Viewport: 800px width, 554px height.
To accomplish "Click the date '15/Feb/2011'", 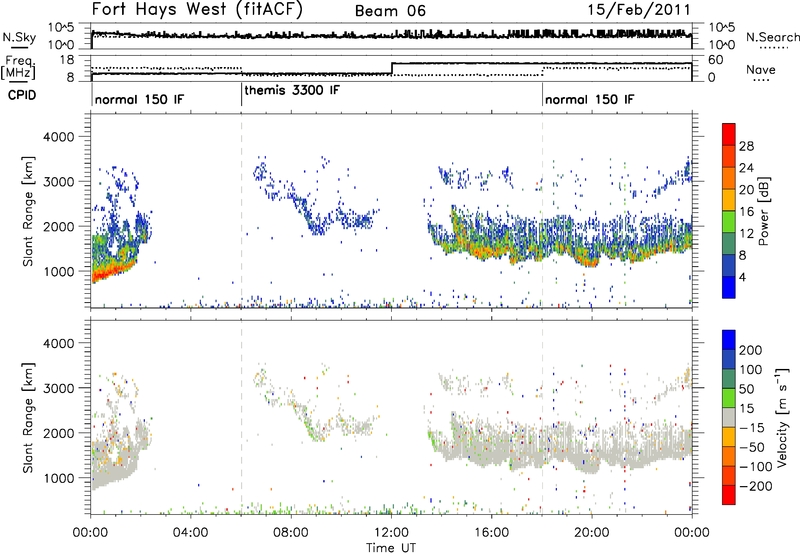I will [639, 9].
